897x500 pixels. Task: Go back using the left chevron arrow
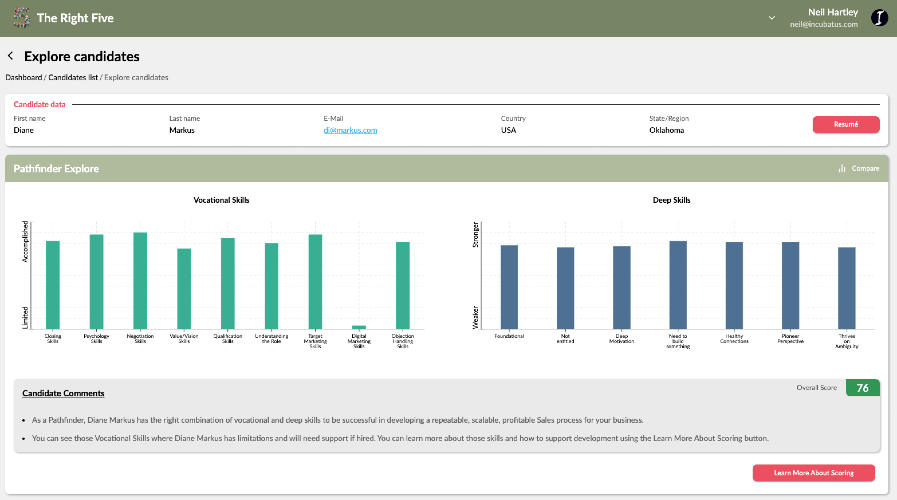[11, 57]
